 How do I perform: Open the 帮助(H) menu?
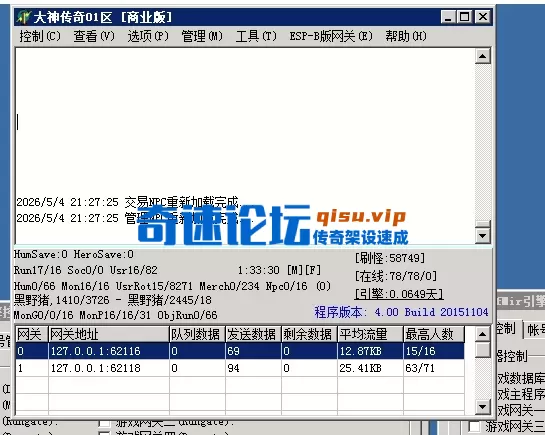click(x=406, y=36)
